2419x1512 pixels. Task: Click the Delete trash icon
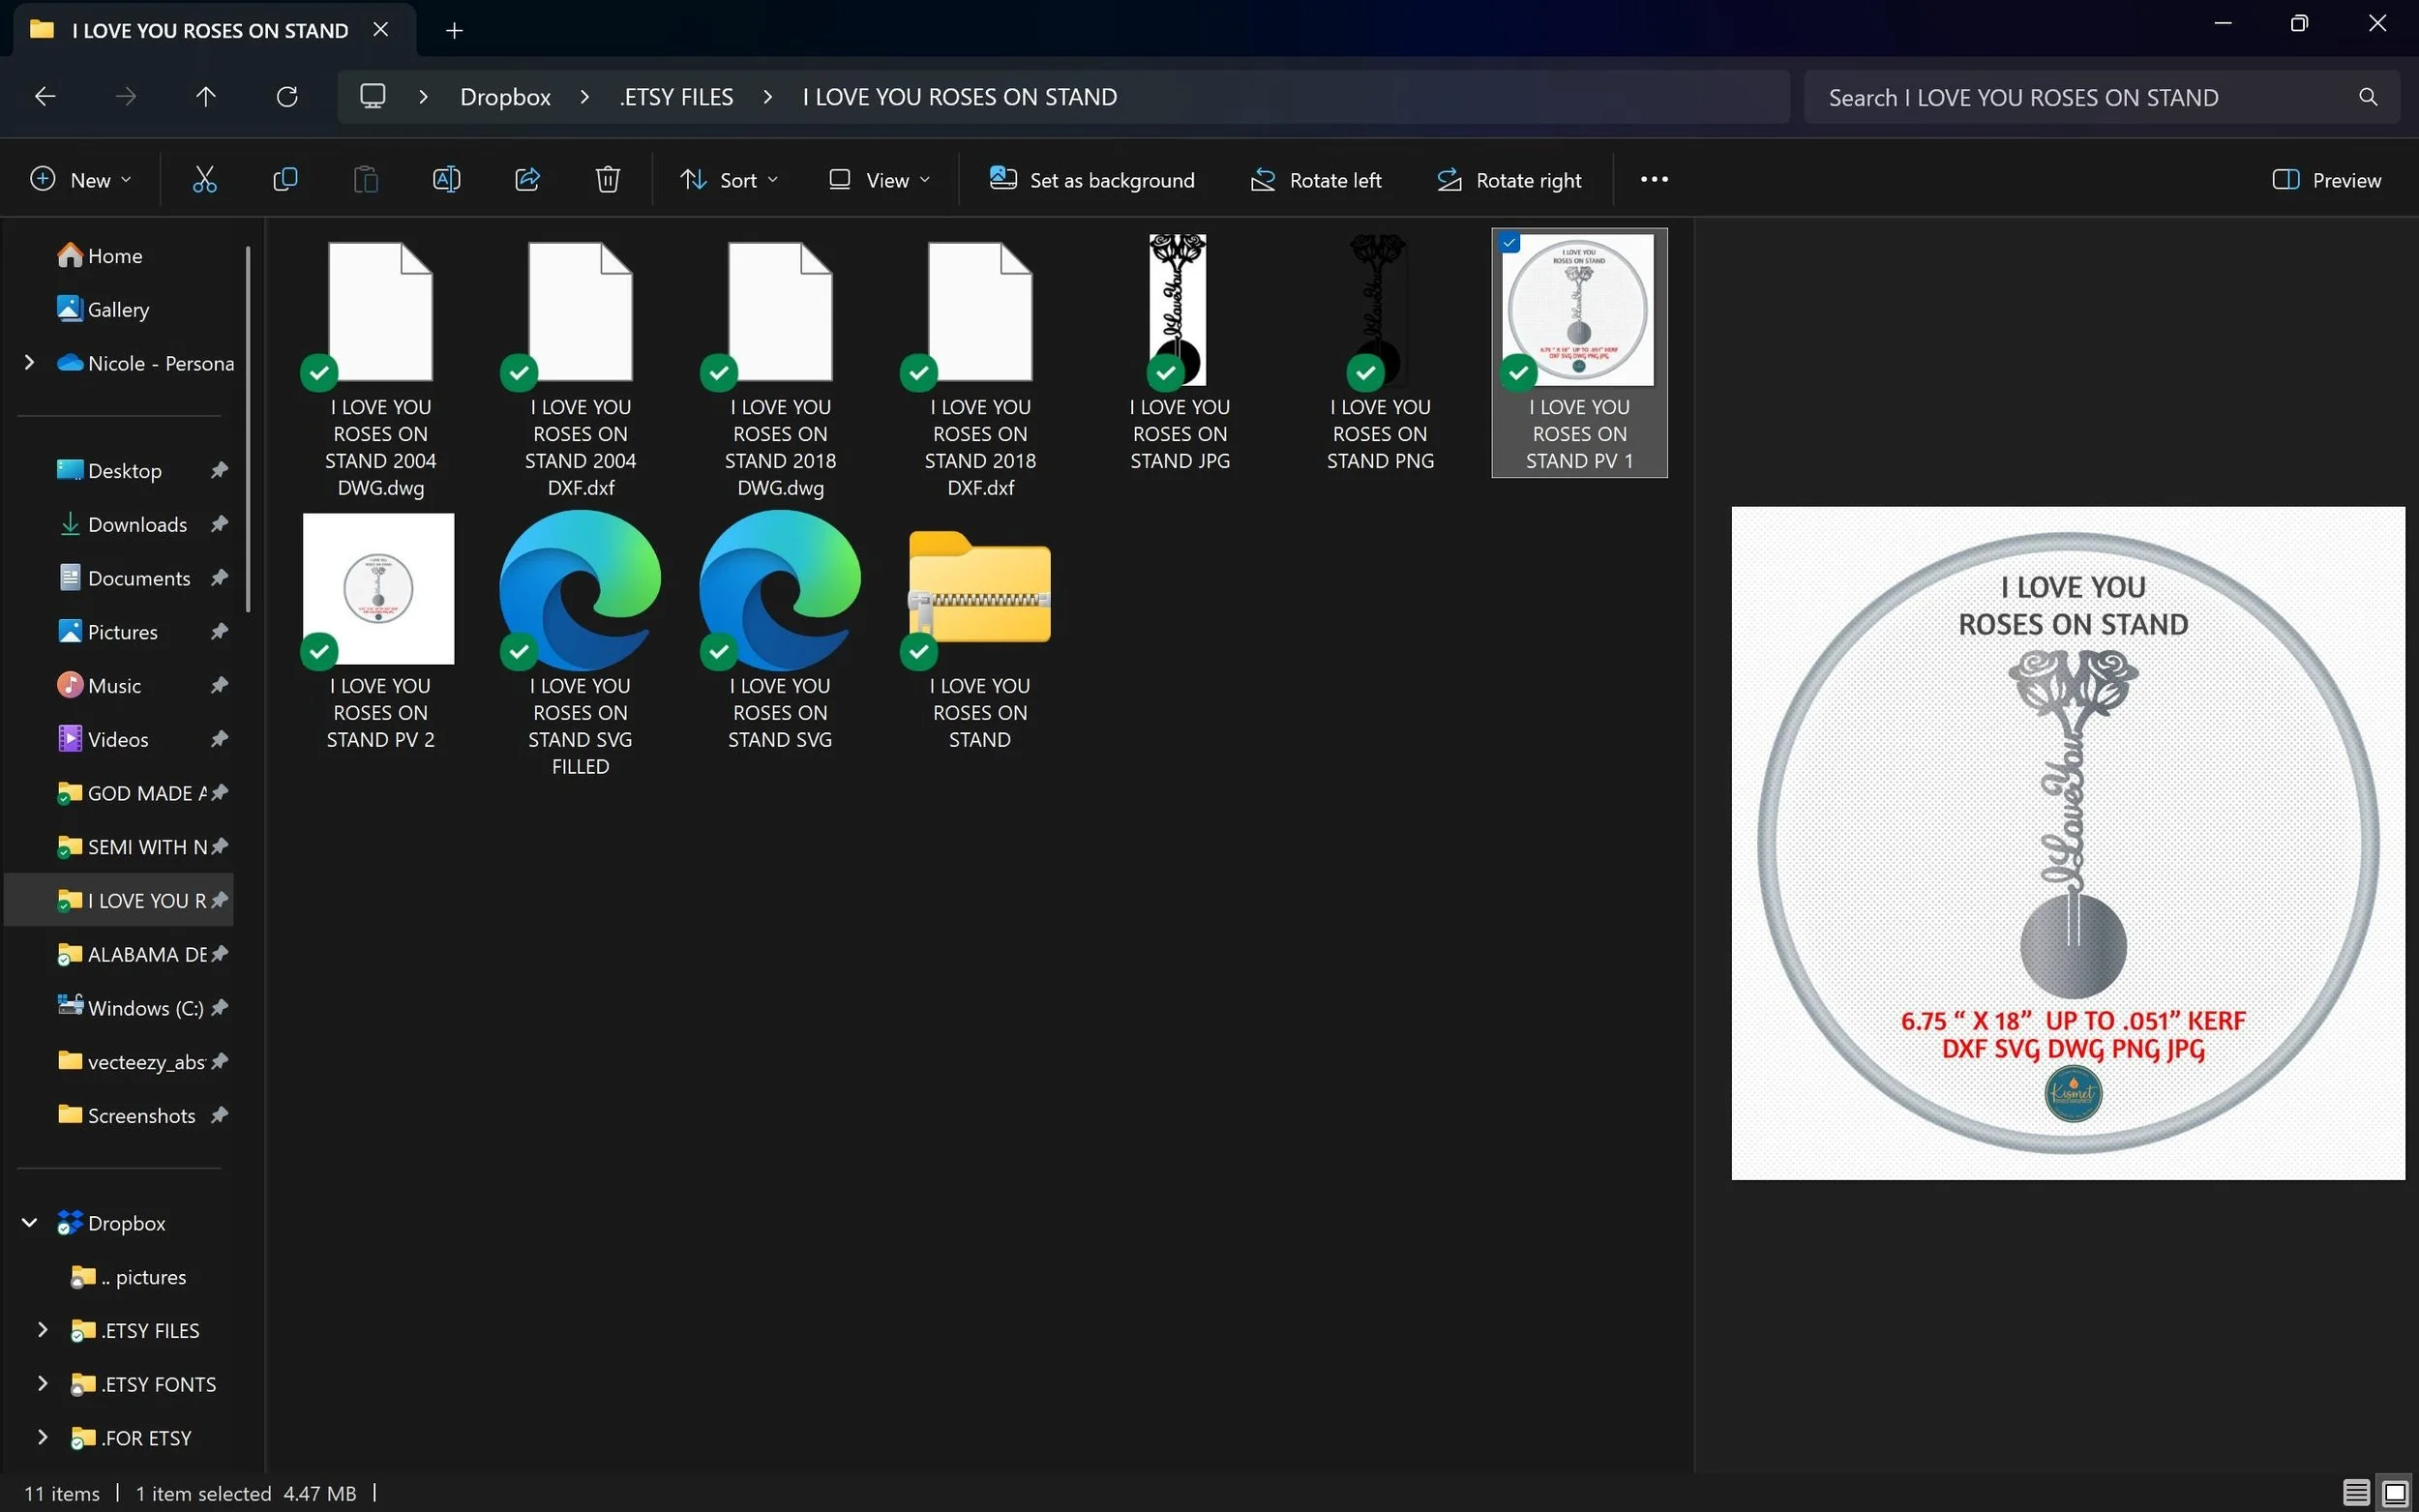coord(608,180)
